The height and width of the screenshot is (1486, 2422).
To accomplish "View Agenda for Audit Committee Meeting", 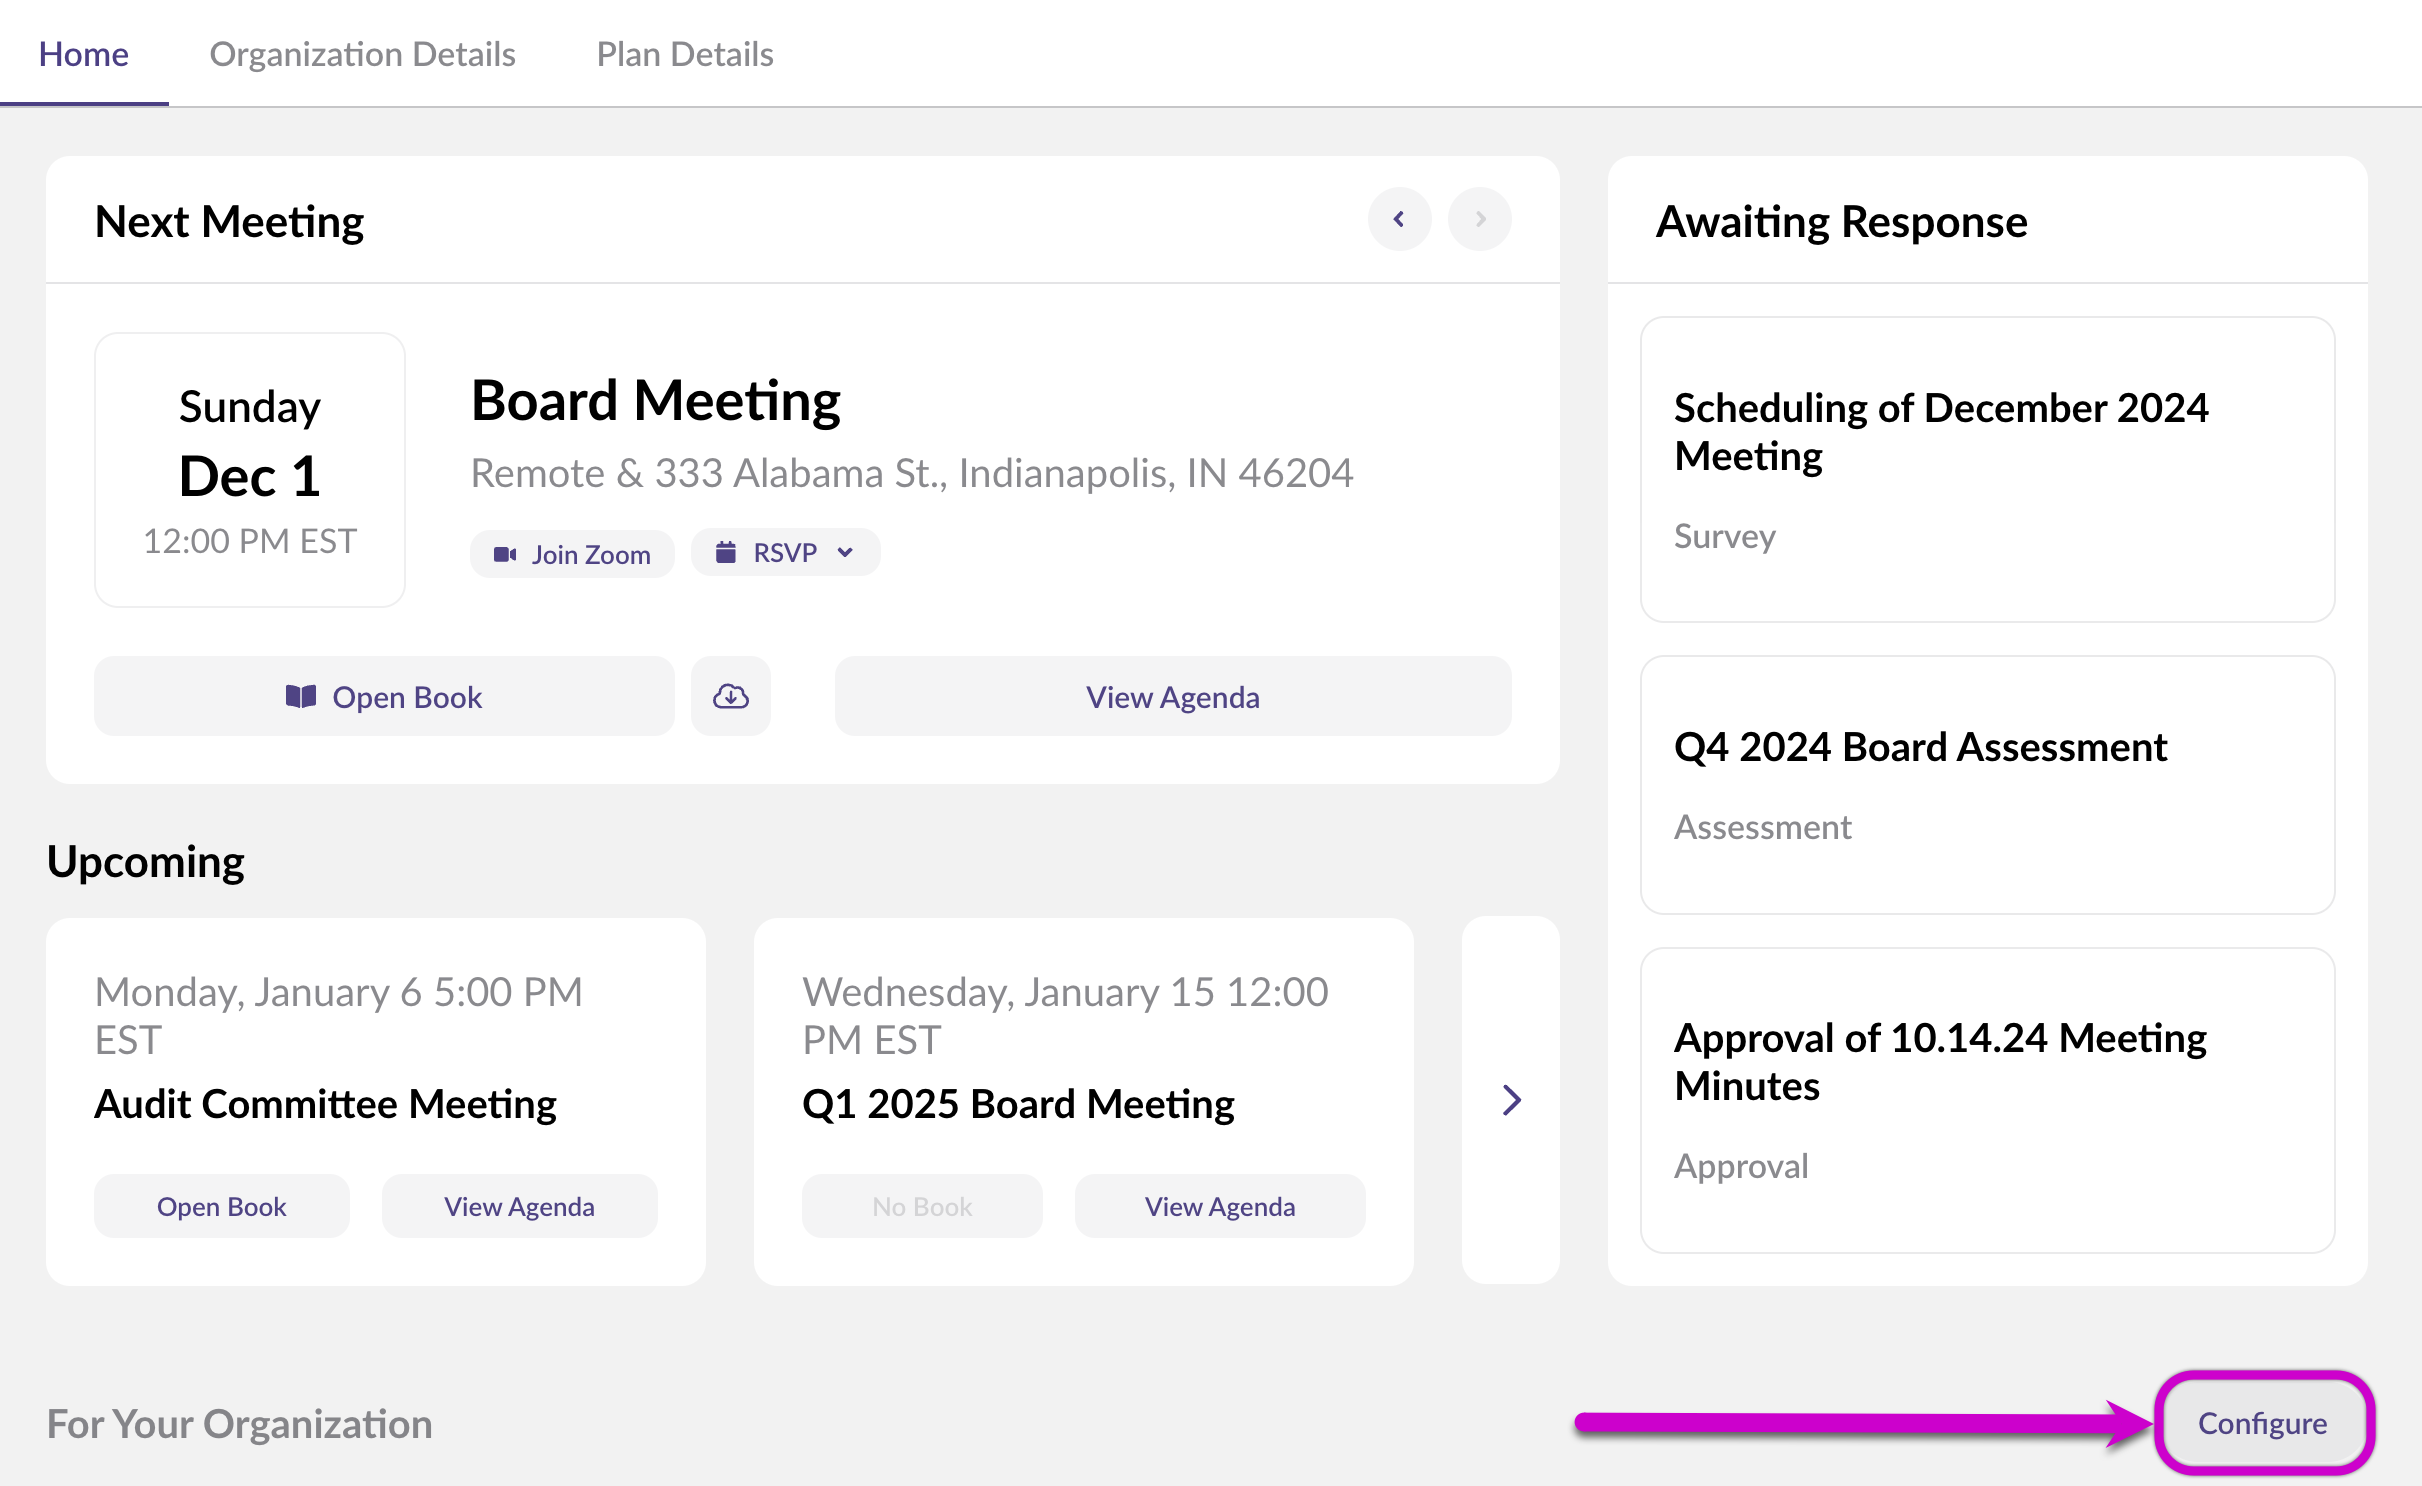I will [519, 1206].
